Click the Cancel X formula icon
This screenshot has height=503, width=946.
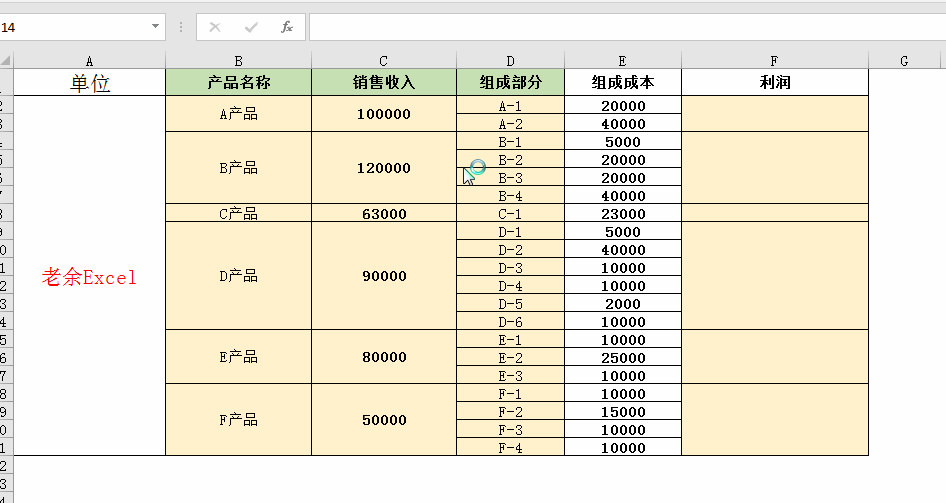(215, 27)
